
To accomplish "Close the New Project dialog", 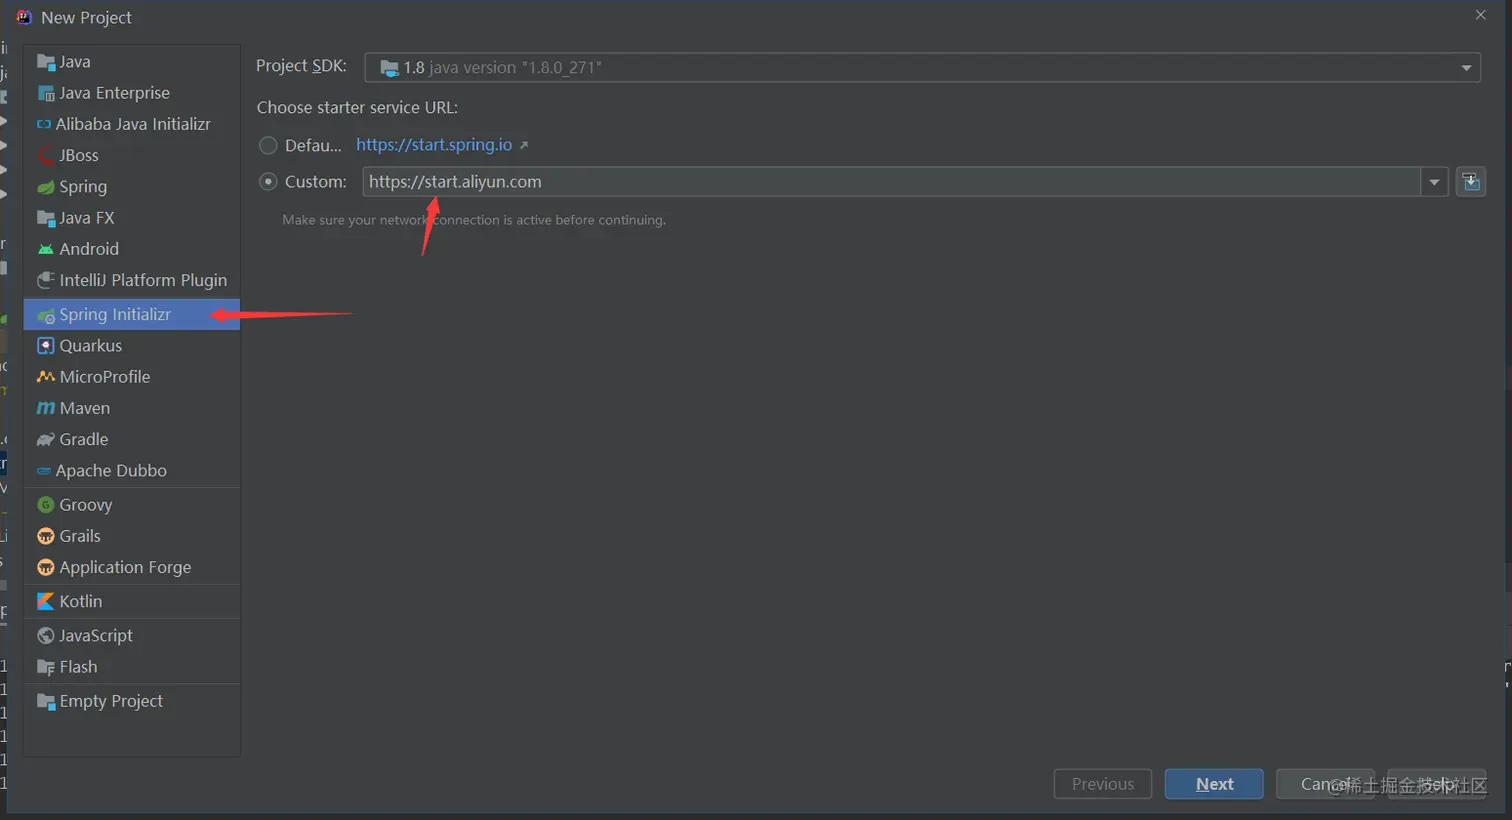I will [x=1480, y=15].
